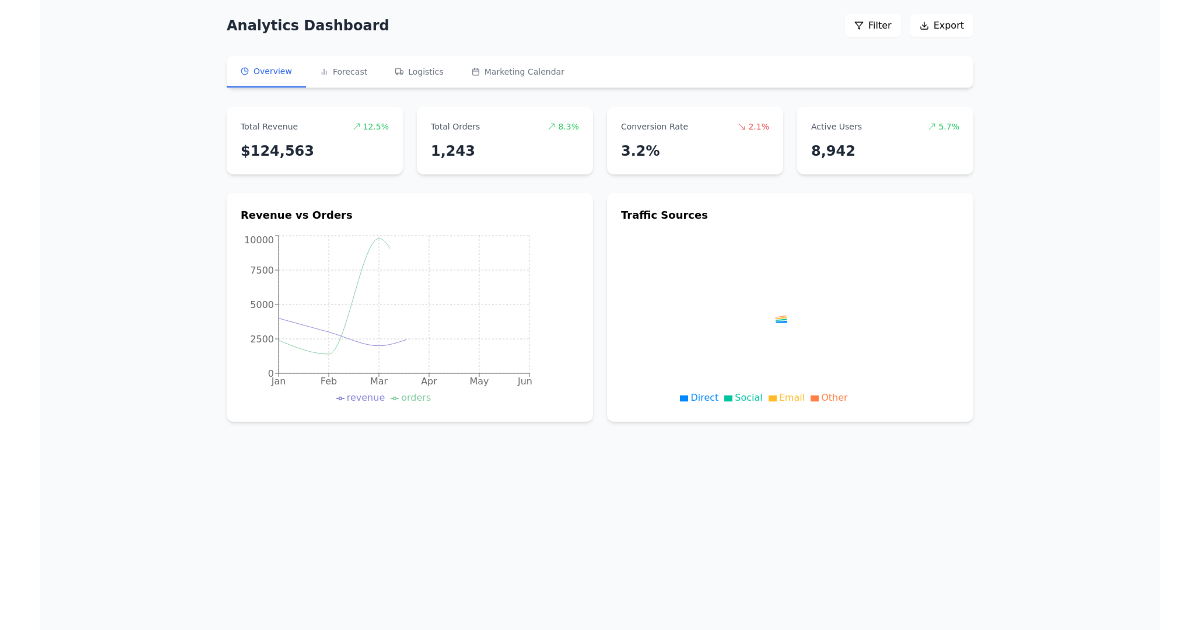
Task: Click the green upward arrow beside 12.5%
Action: pyautogui.click(x=358, y=126)
